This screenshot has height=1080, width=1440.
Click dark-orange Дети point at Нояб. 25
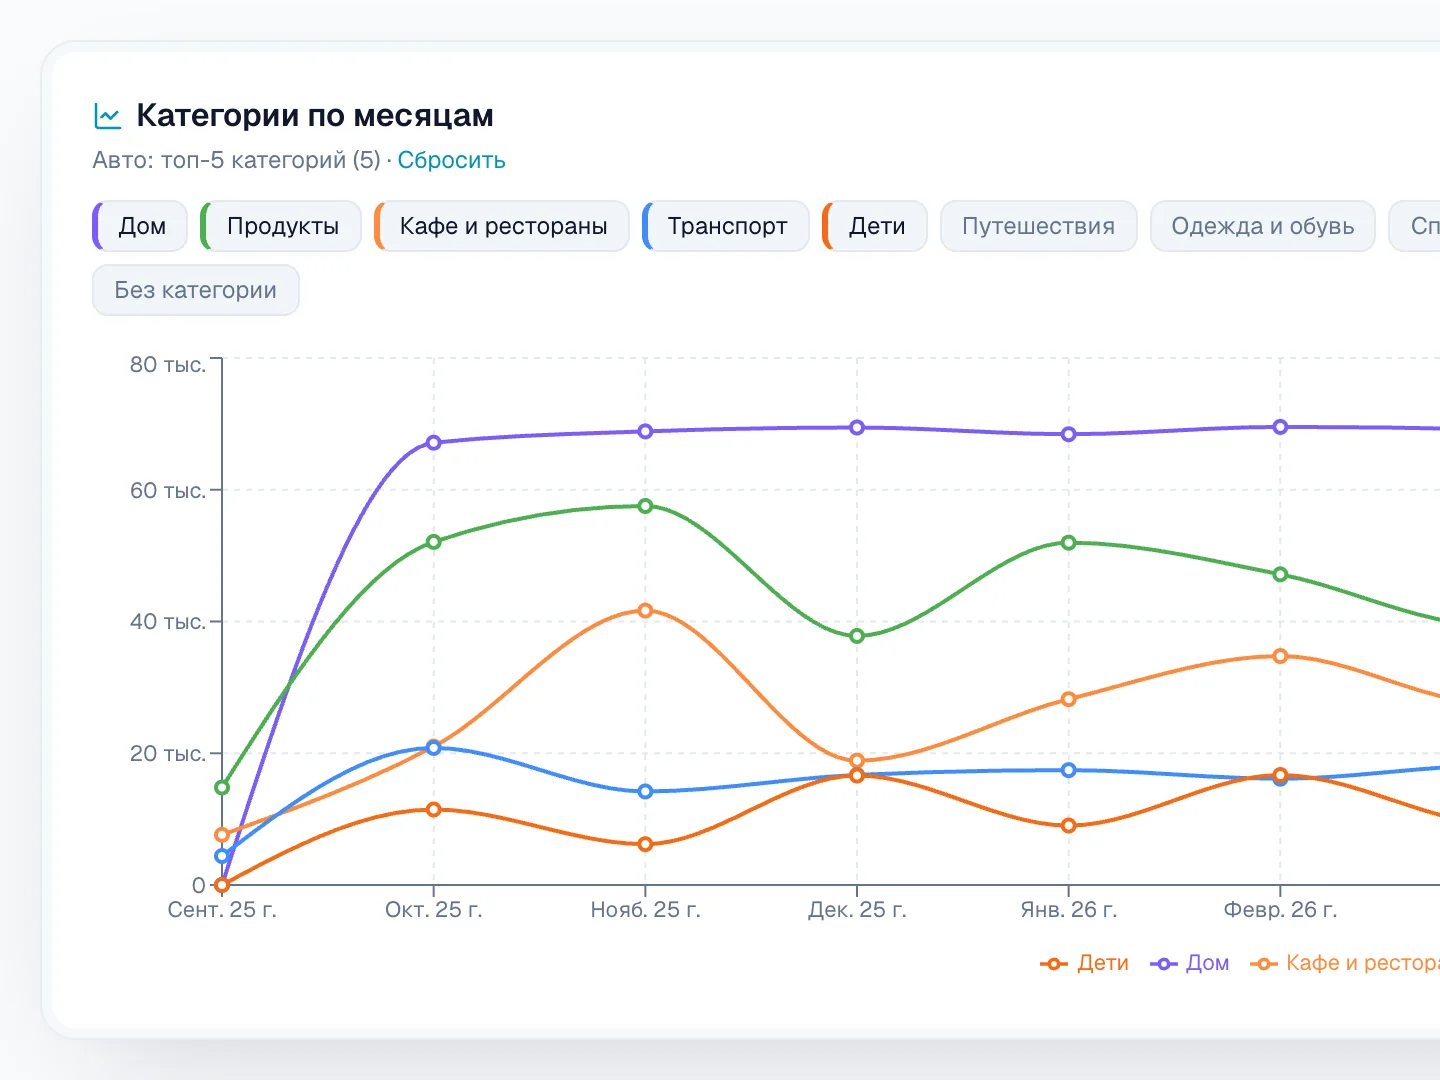(x=645, y=844)
